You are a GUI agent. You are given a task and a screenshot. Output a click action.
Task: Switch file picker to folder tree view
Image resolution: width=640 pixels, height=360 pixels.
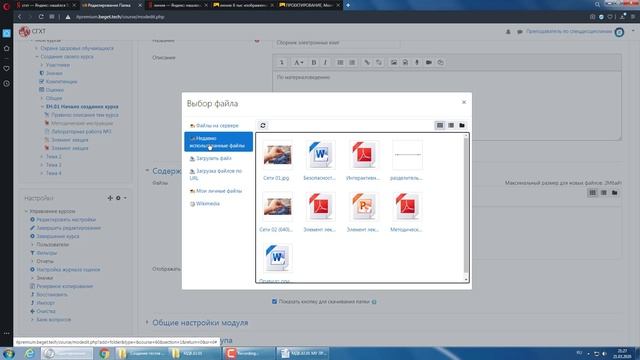pyautogui.click(x=462, y=125)
